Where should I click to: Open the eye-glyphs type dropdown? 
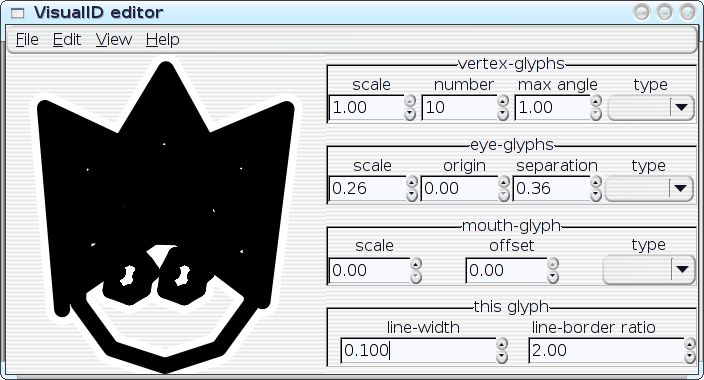click(649, 189)
